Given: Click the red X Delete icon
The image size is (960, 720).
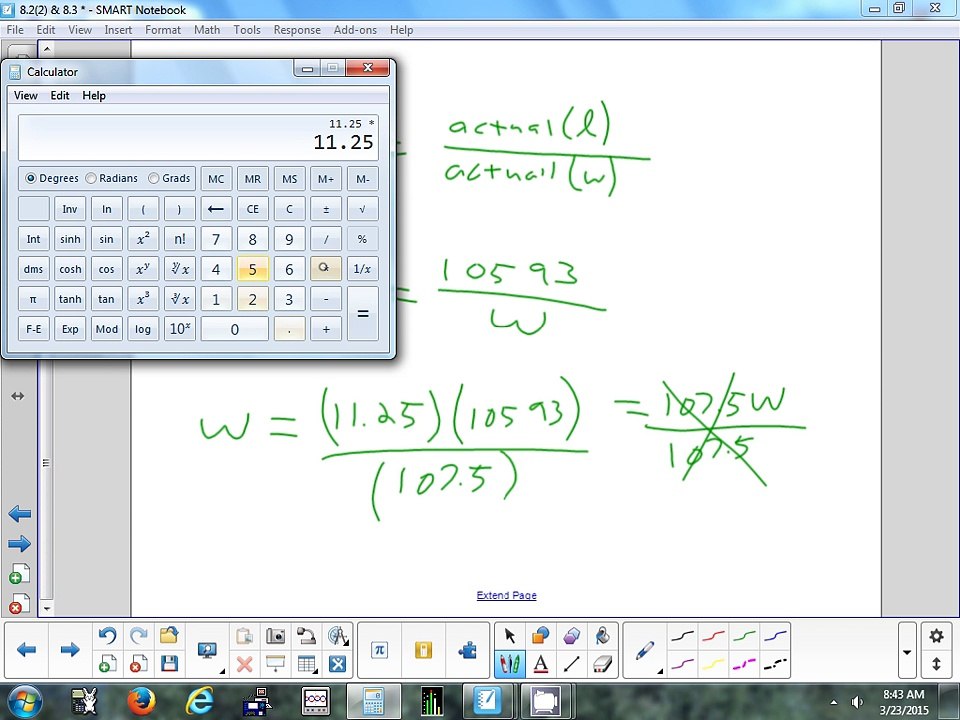Looking at the screenshot, I should click(244, 664).
